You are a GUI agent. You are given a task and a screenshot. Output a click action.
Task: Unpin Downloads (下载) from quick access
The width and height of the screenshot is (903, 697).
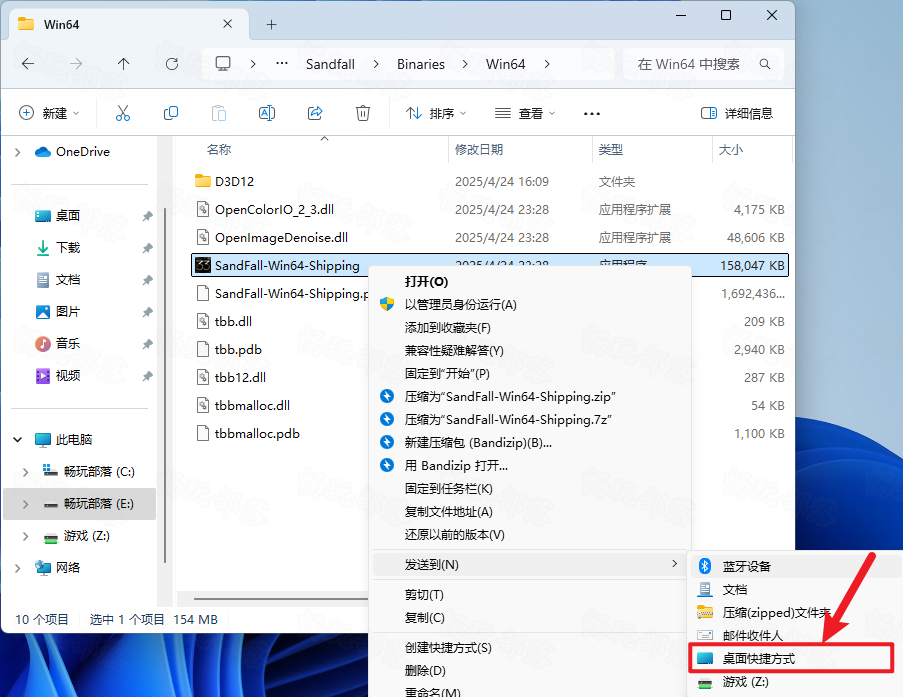pos(147,248)
